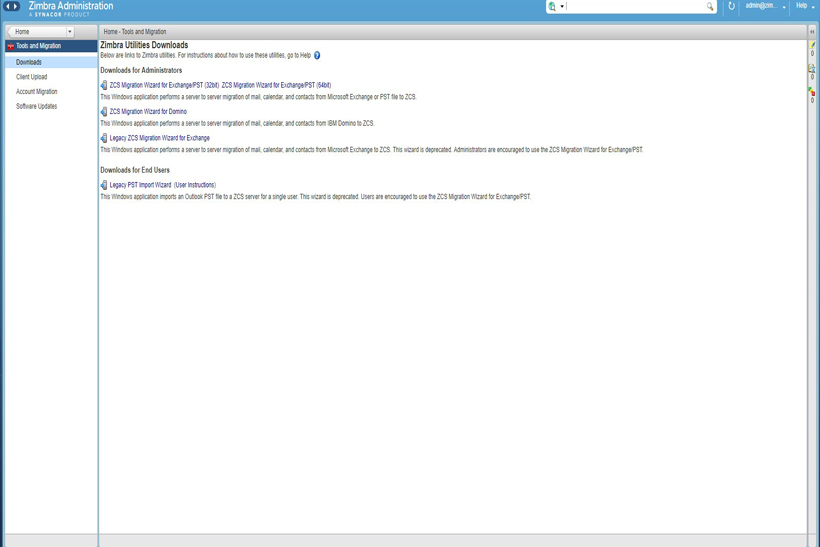Viewport: 820px width, 547px height.
Task: Open Legacy PST Import Wizard link
Action: click(x=140, y=185)
